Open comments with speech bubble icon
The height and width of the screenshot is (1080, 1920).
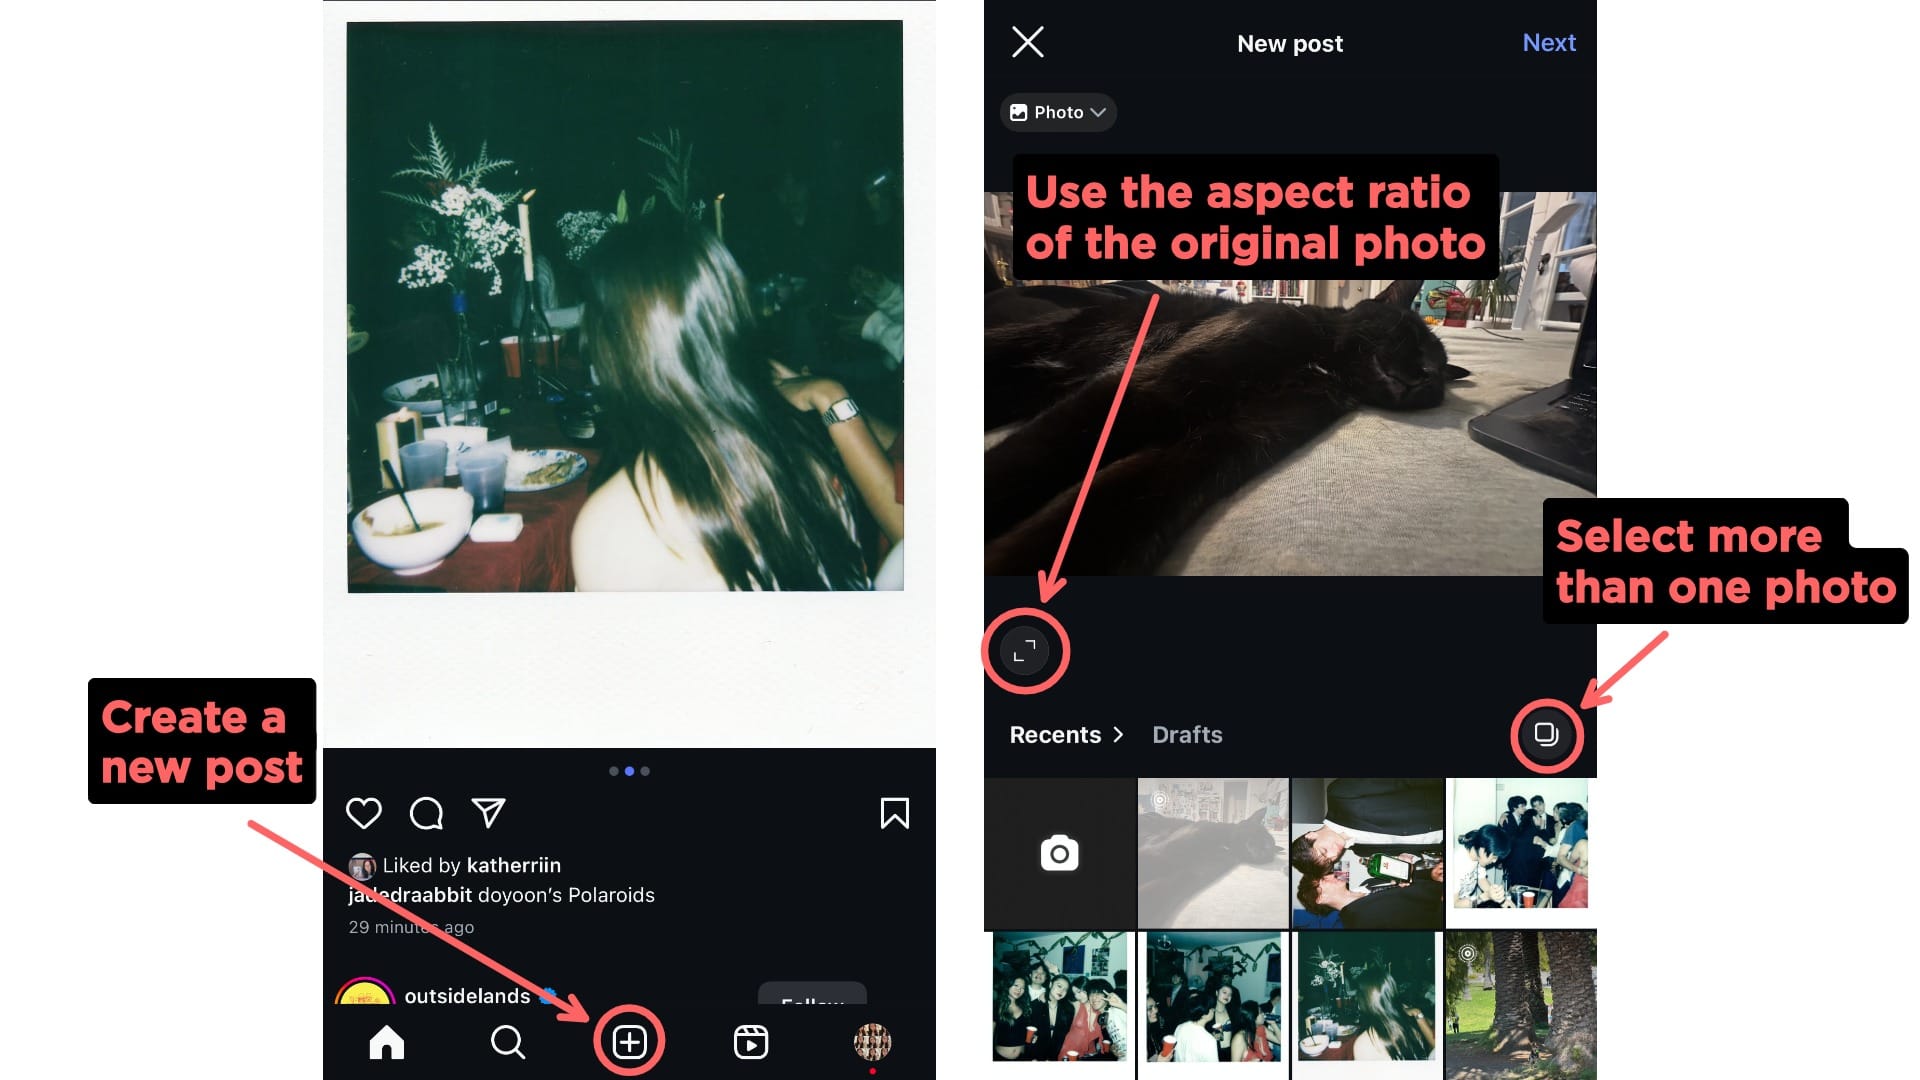(x=426, y=813)
